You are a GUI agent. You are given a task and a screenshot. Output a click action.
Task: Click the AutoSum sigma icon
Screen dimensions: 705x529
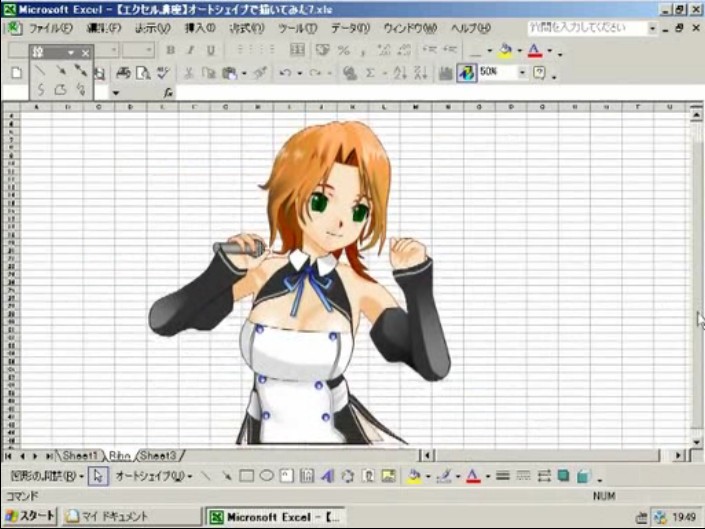(x=370, y=73)
